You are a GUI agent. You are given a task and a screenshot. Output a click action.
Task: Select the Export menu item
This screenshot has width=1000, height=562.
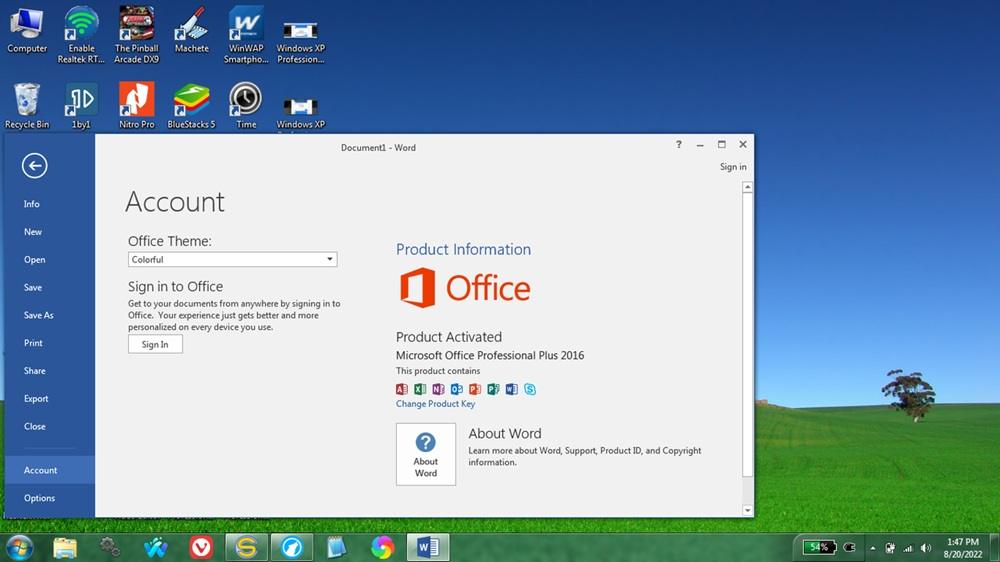click(36, 399)
